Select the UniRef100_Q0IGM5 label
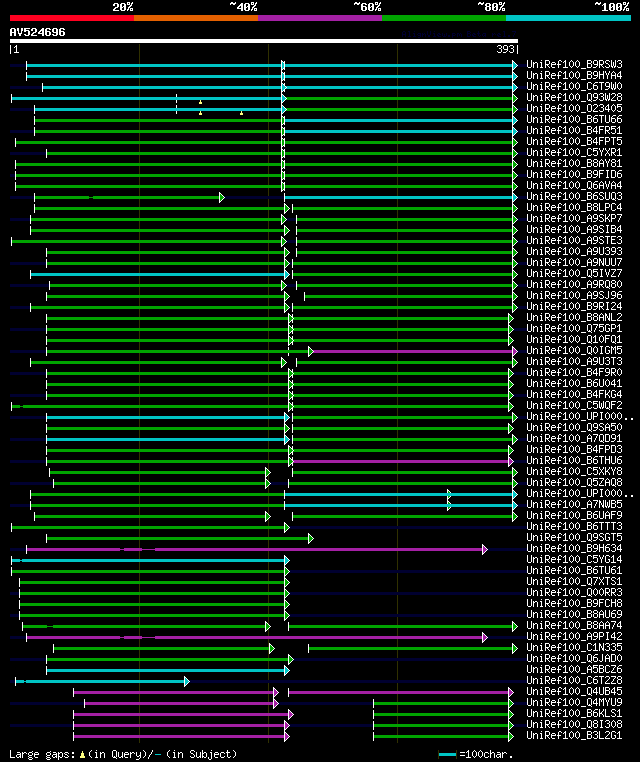 point(574,350)
